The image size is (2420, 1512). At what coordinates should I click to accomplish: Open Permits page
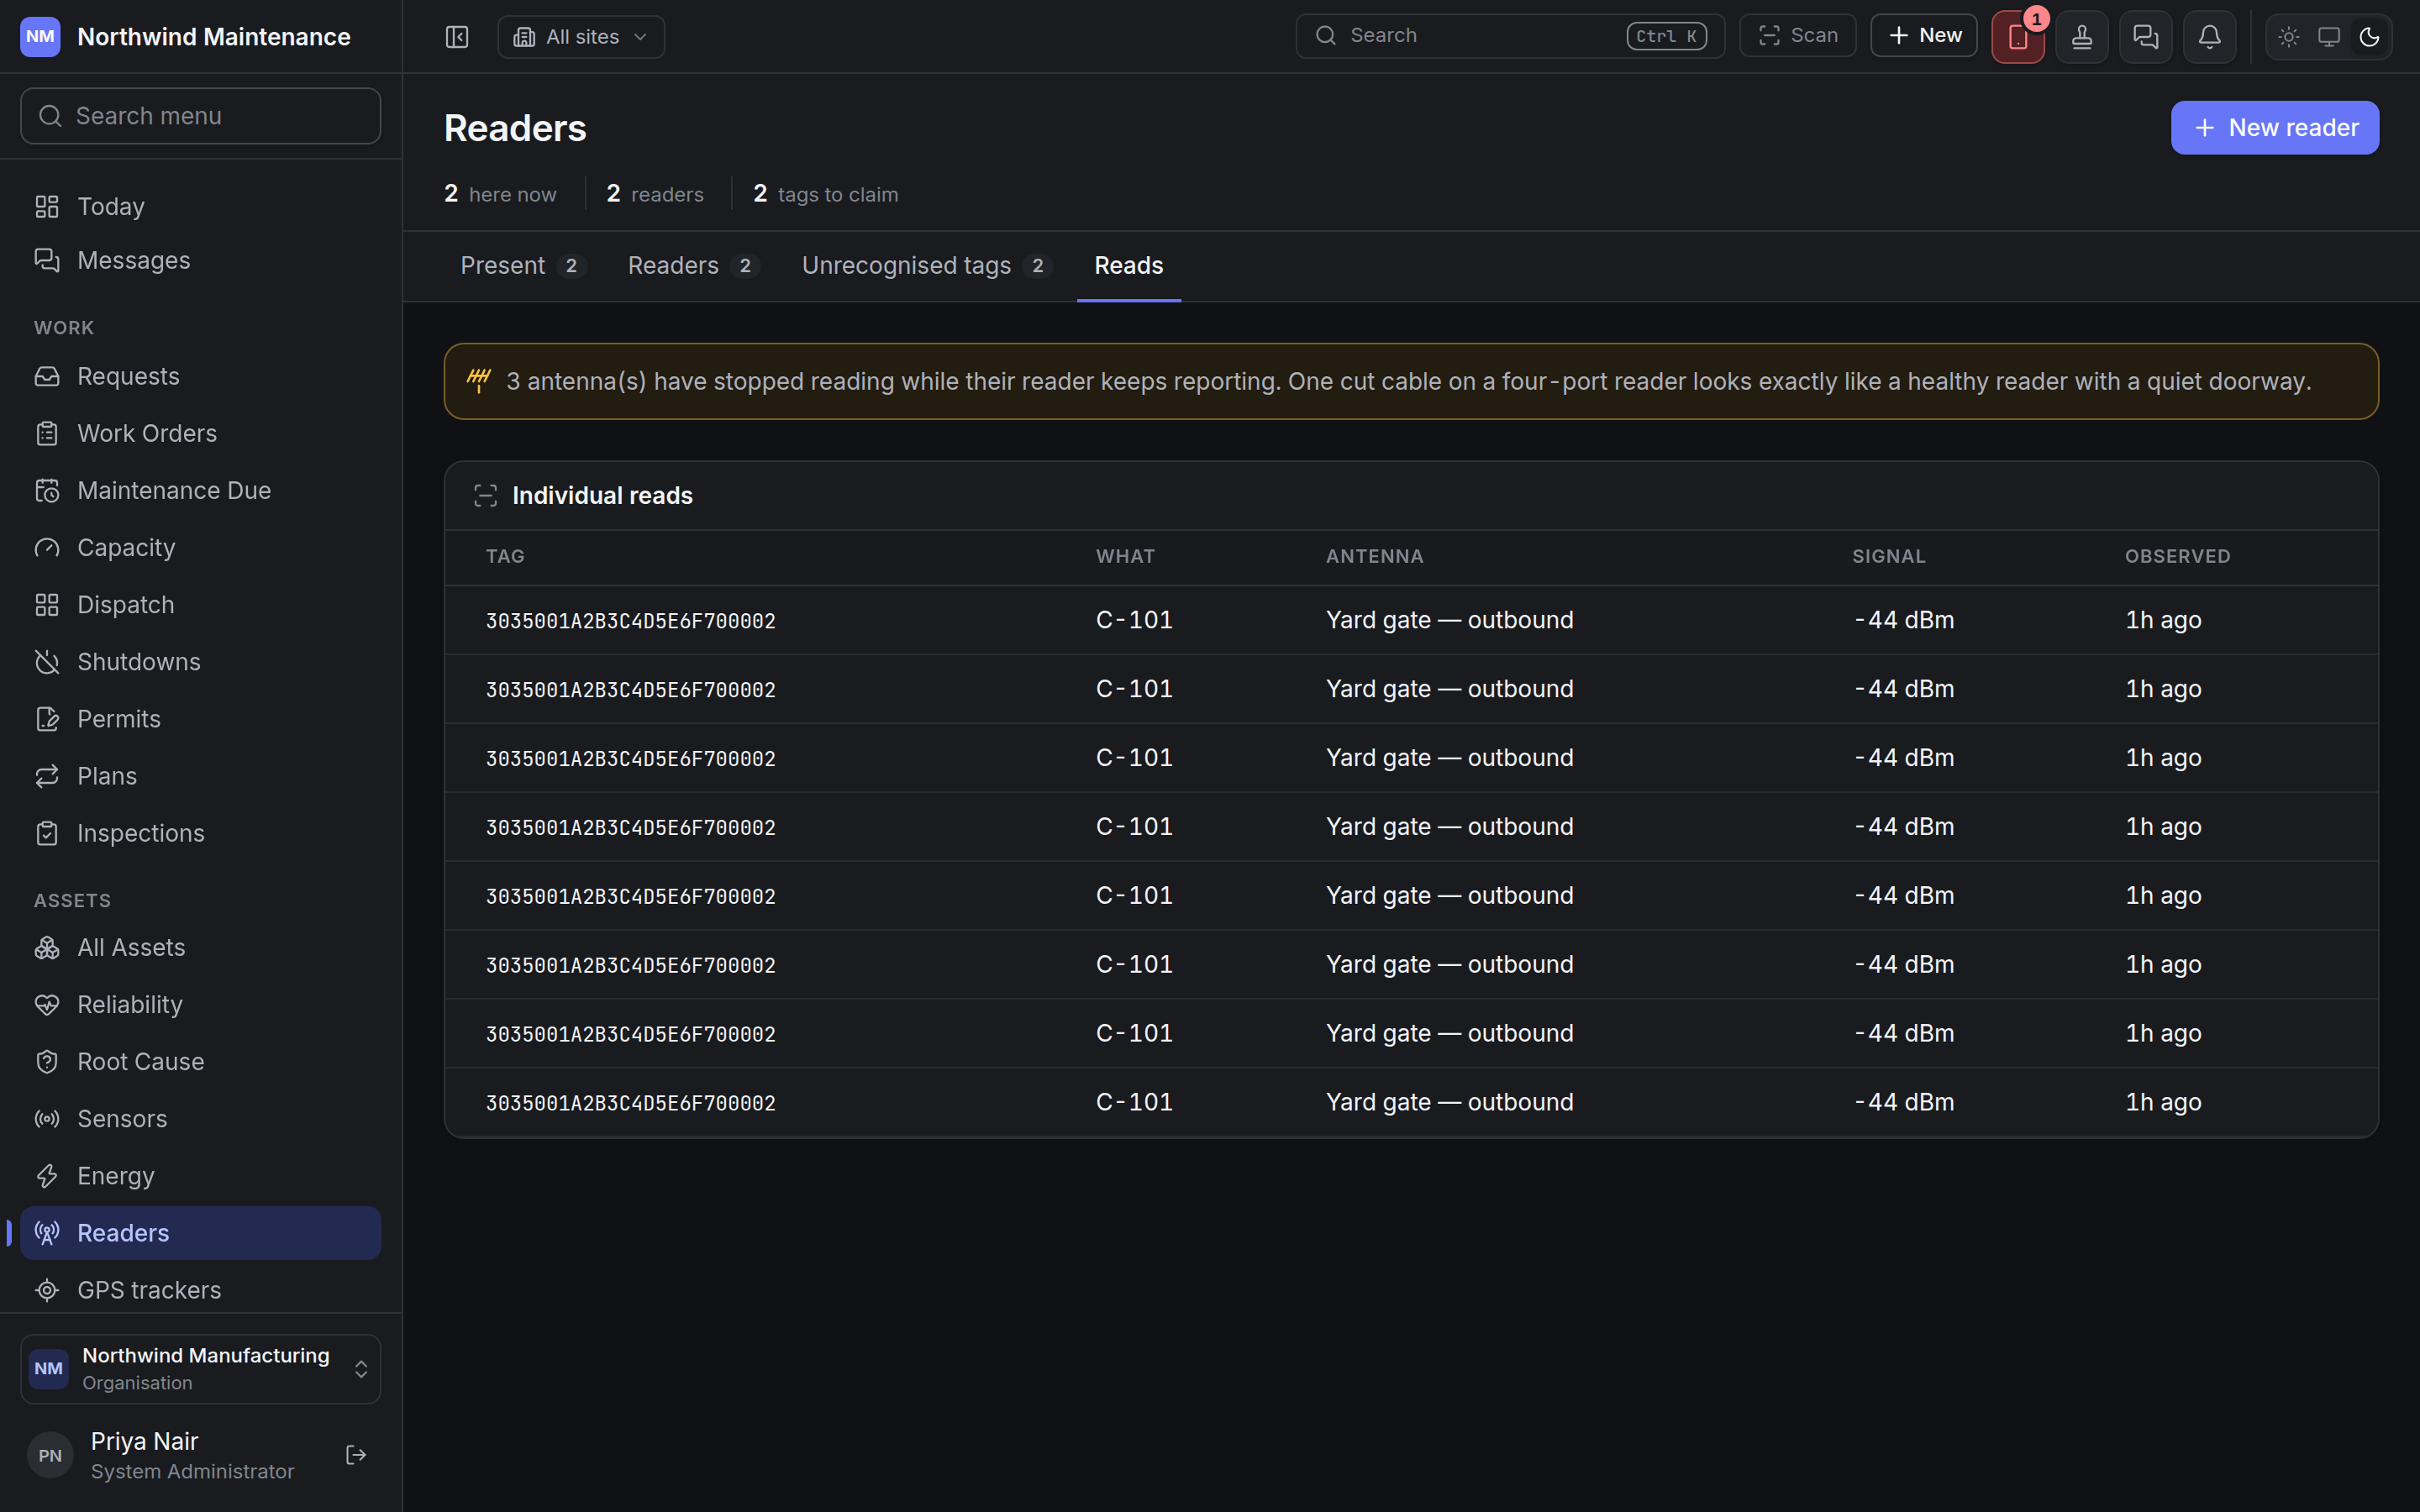click(x=201, y=719)
